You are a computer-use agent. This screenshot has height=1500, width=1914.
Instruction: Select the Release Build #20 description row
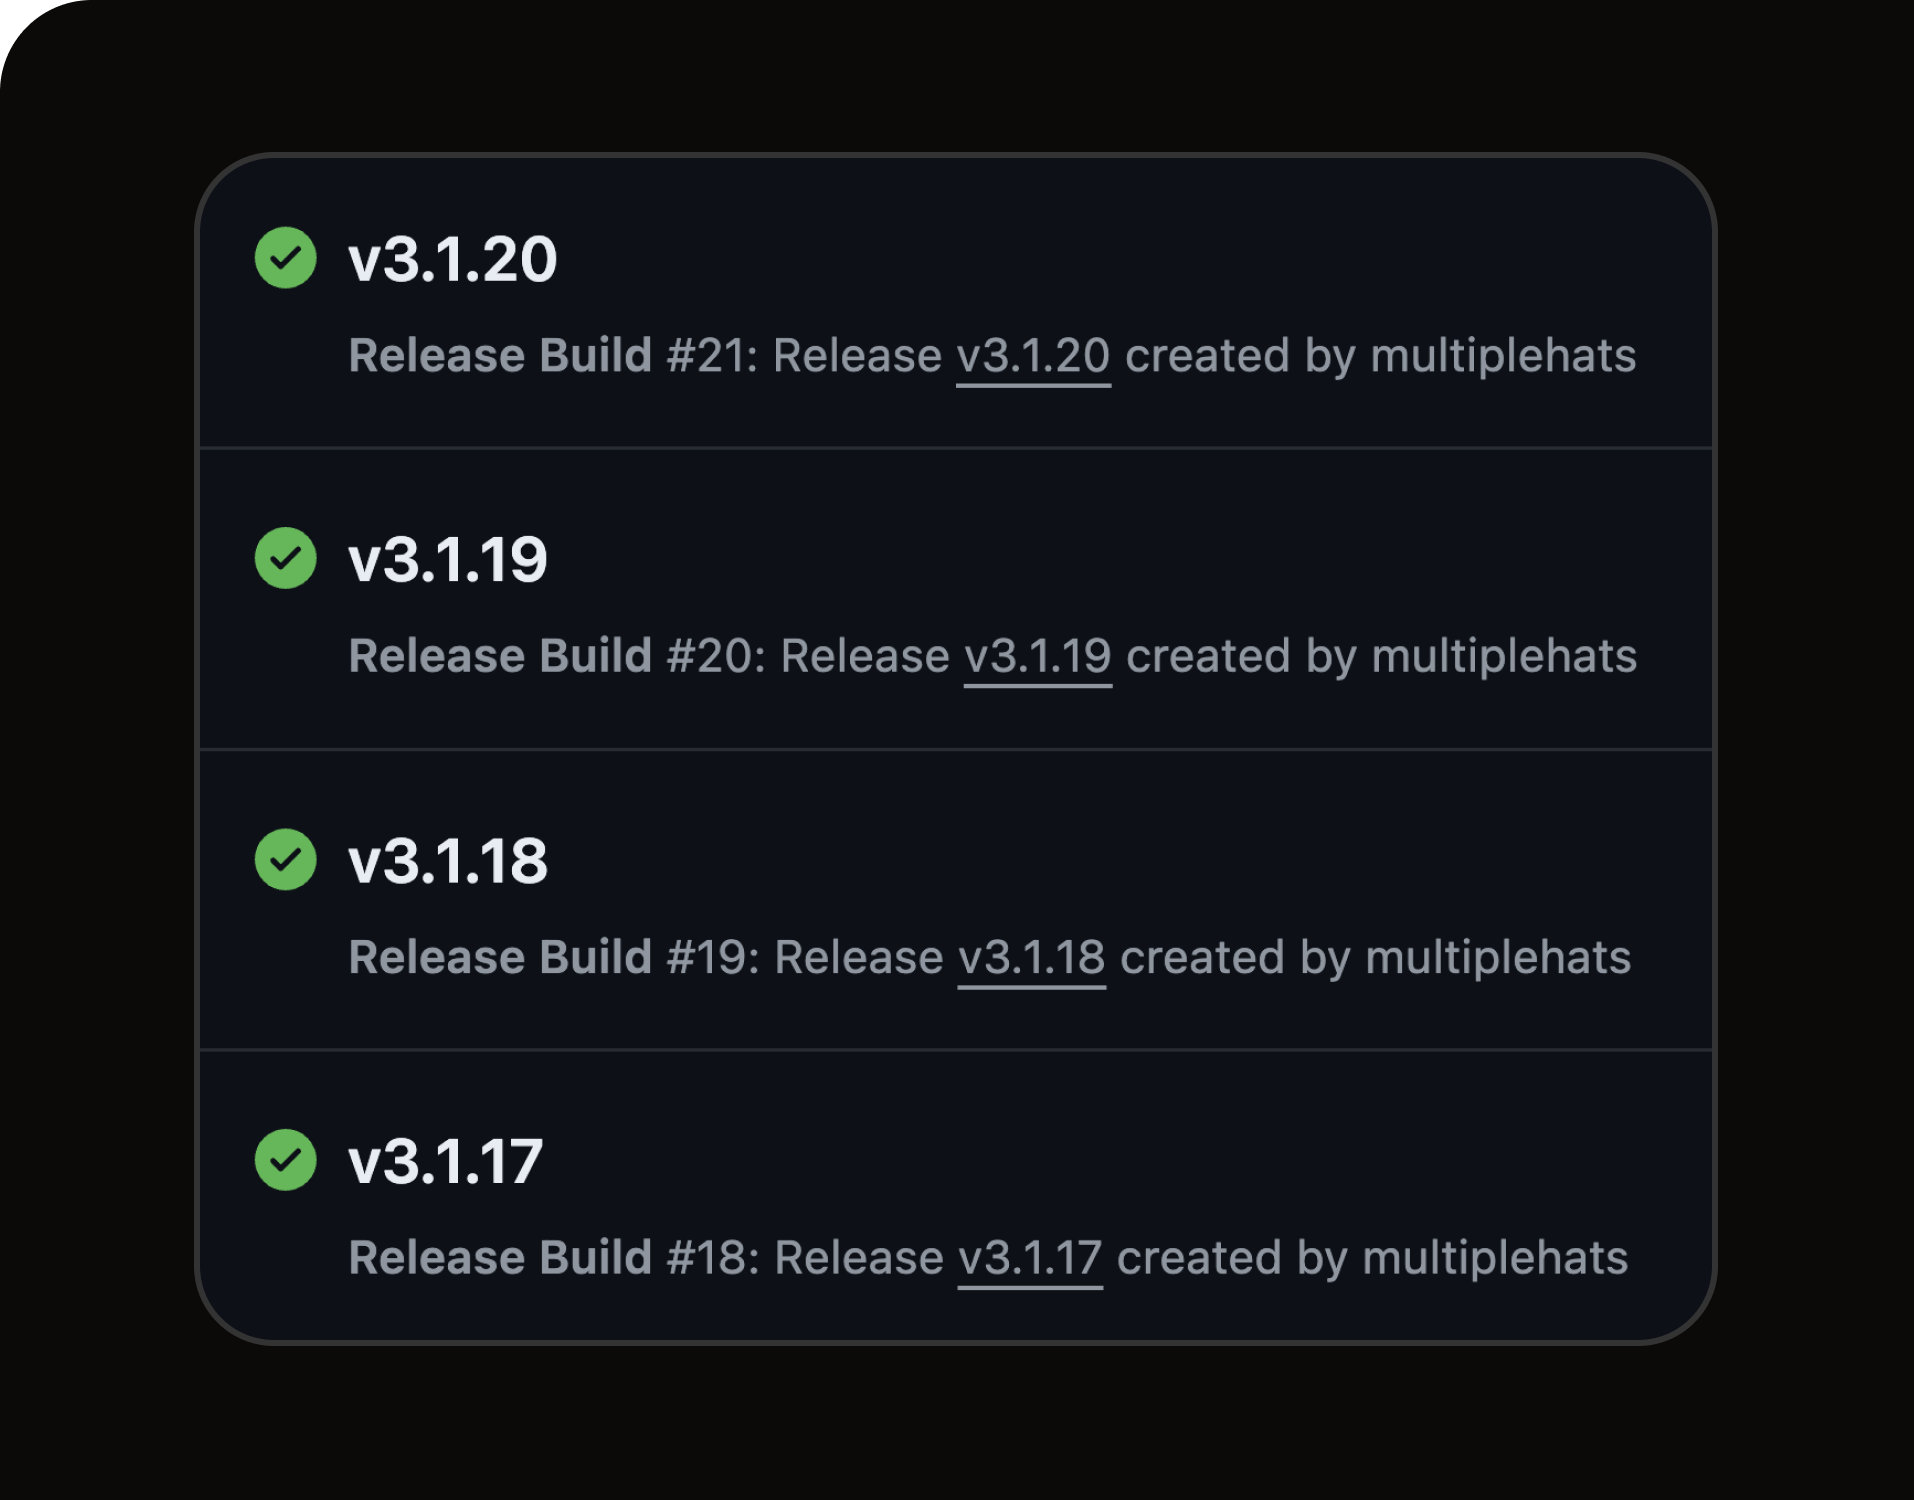(x=993, y=657)
